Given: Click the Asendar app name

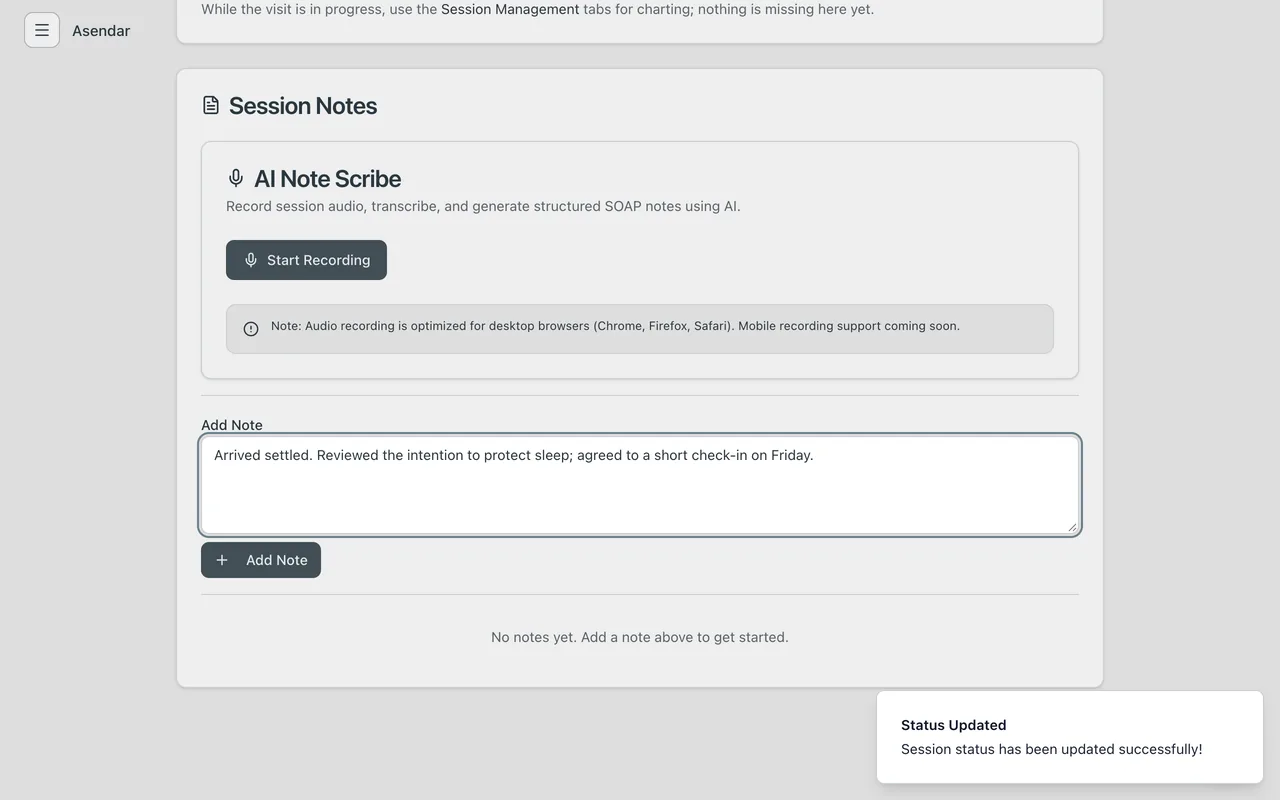Looking at the screenshot, I should 101,30.
